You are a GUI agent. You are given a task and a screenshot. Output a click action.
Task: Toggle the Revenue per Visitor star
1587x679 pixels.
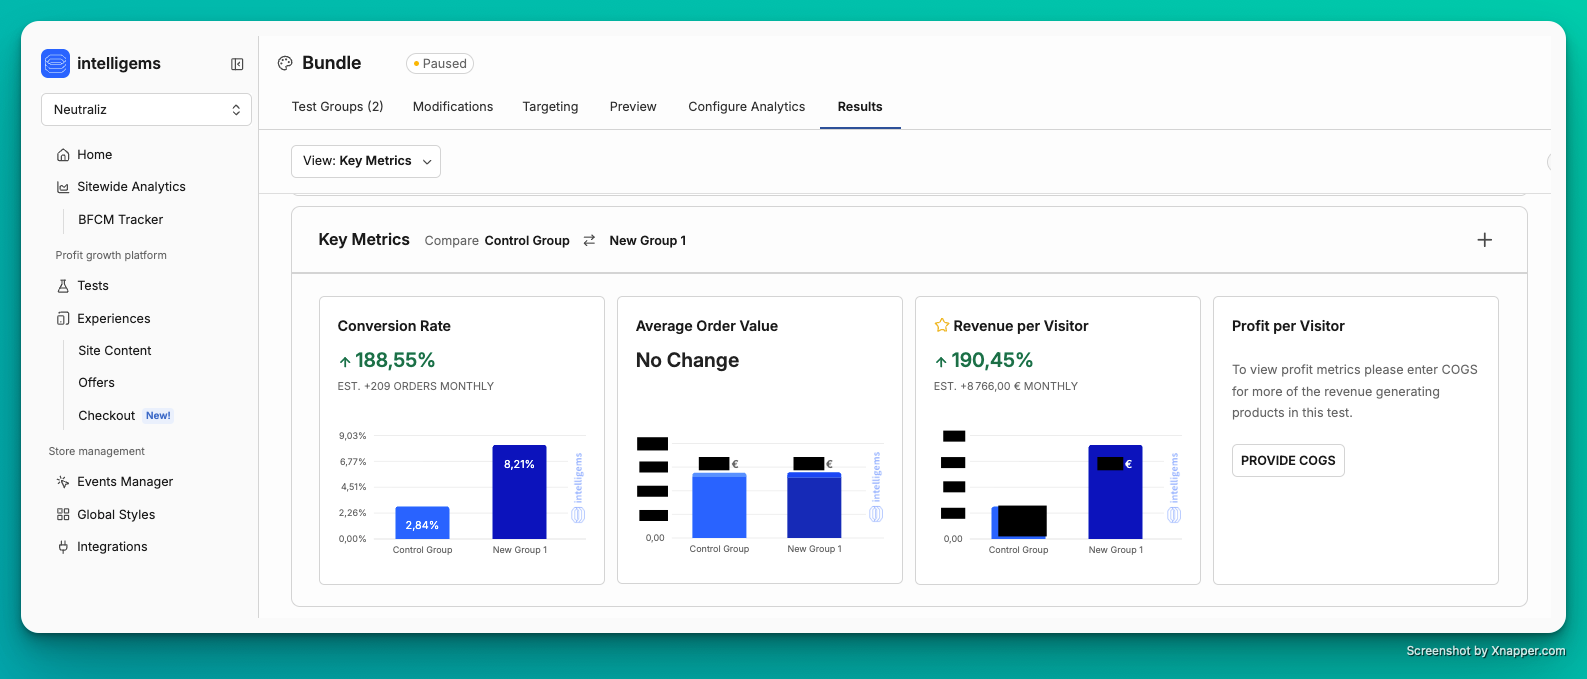click(x=941, y=326)
